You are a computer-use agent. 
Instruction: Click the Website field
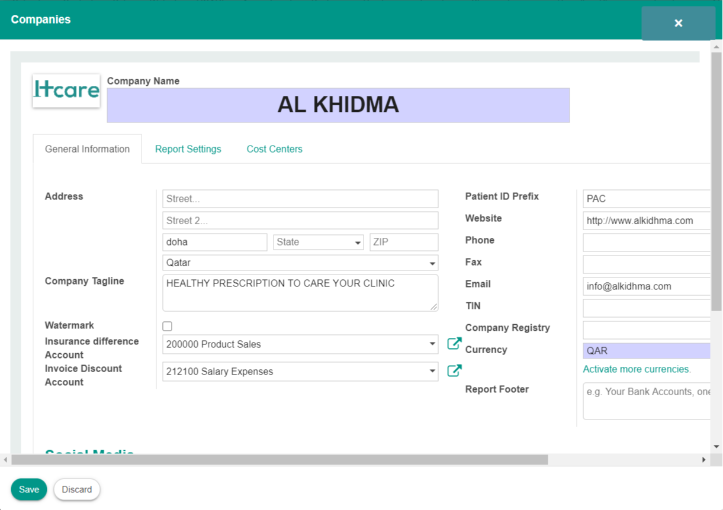coord(646,220)
